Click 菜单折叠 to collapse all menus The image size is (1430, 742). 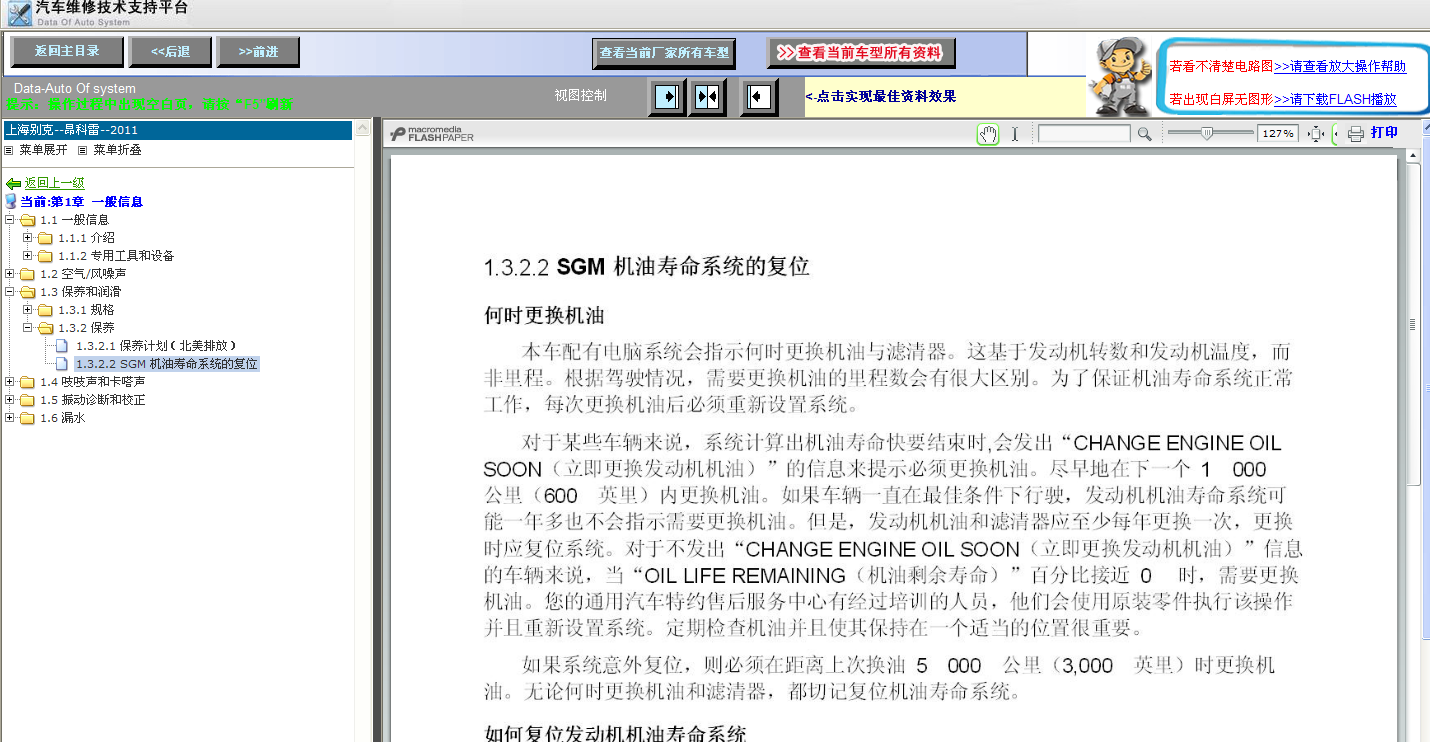click(117, 150)
